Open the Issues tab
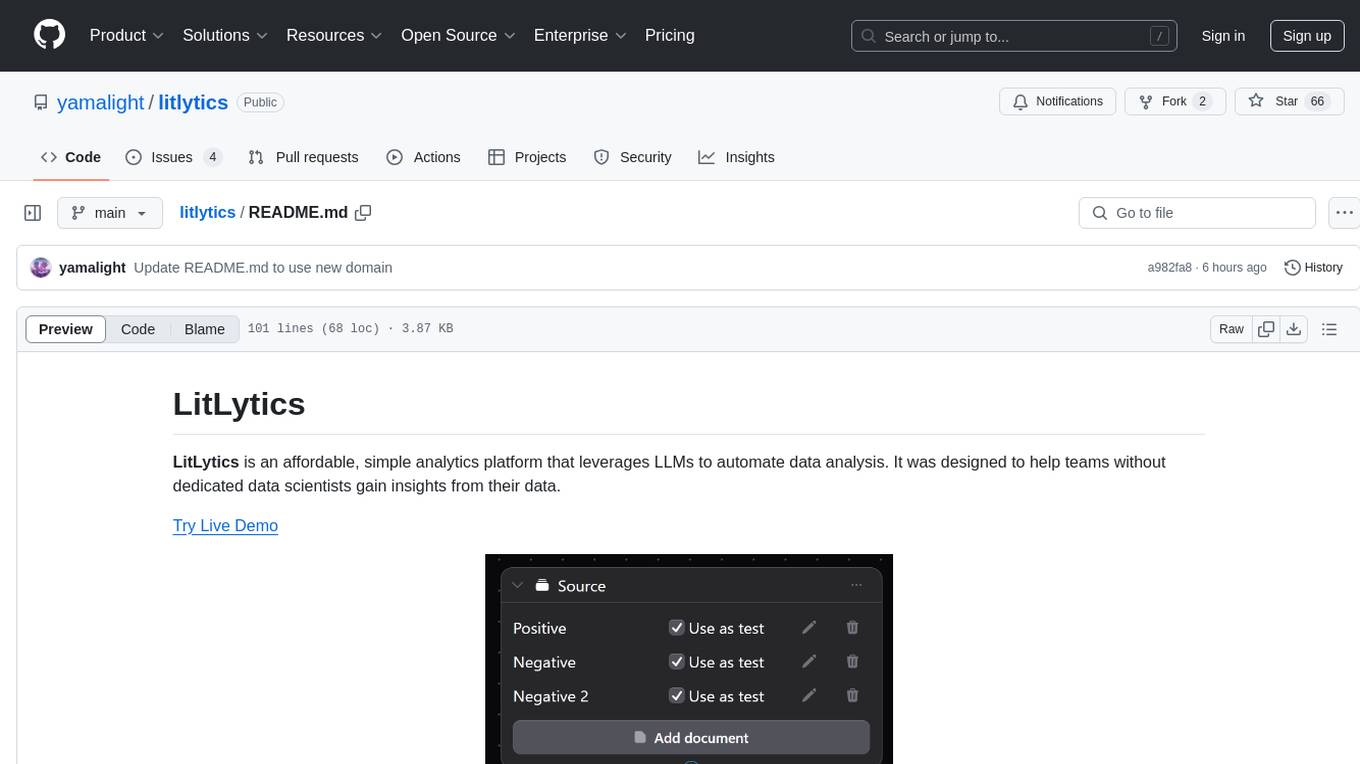This screenshot has width=1360, height=764. (174, 157)
